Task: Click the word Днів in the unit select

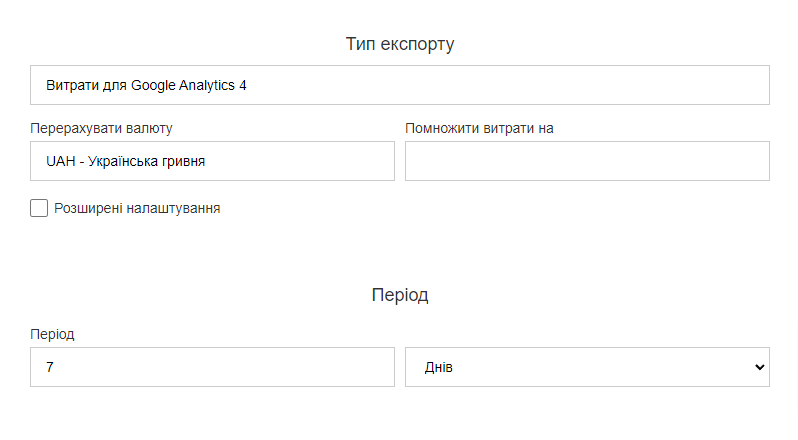Action: (439, 367)
